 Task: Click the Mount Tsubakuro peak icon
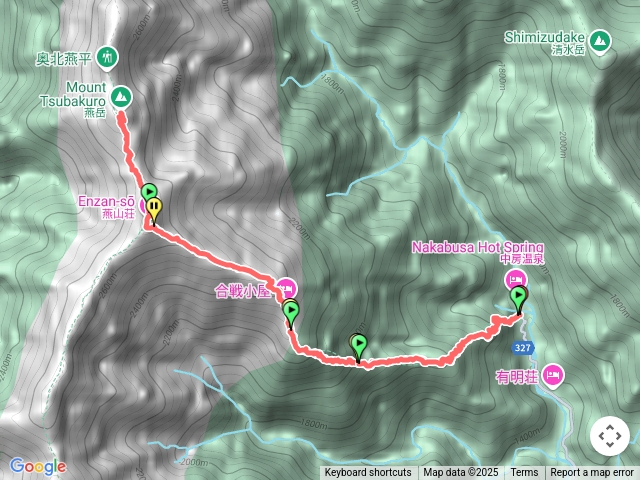[x=121, y=97]
